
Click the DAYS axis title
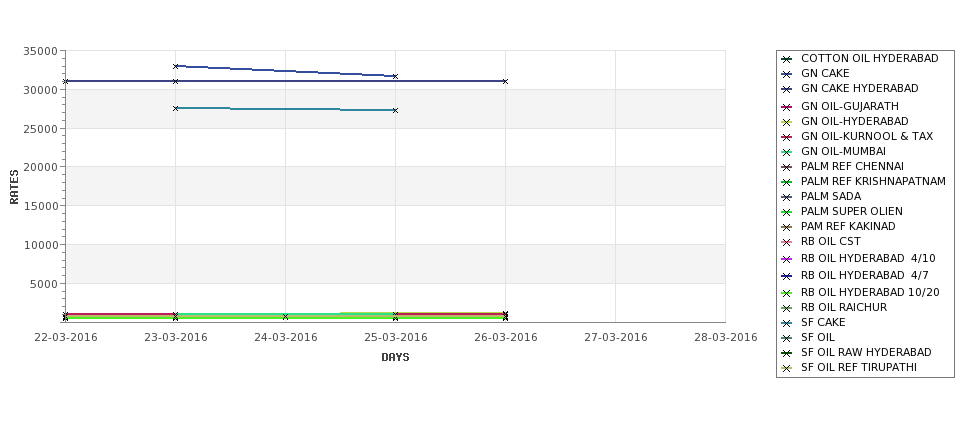point(395,358)
